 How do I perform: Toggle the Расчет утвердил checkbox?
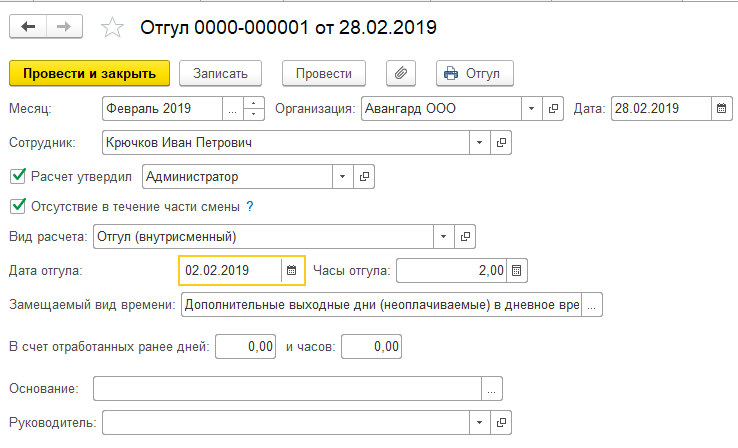(x=17, y=177)
